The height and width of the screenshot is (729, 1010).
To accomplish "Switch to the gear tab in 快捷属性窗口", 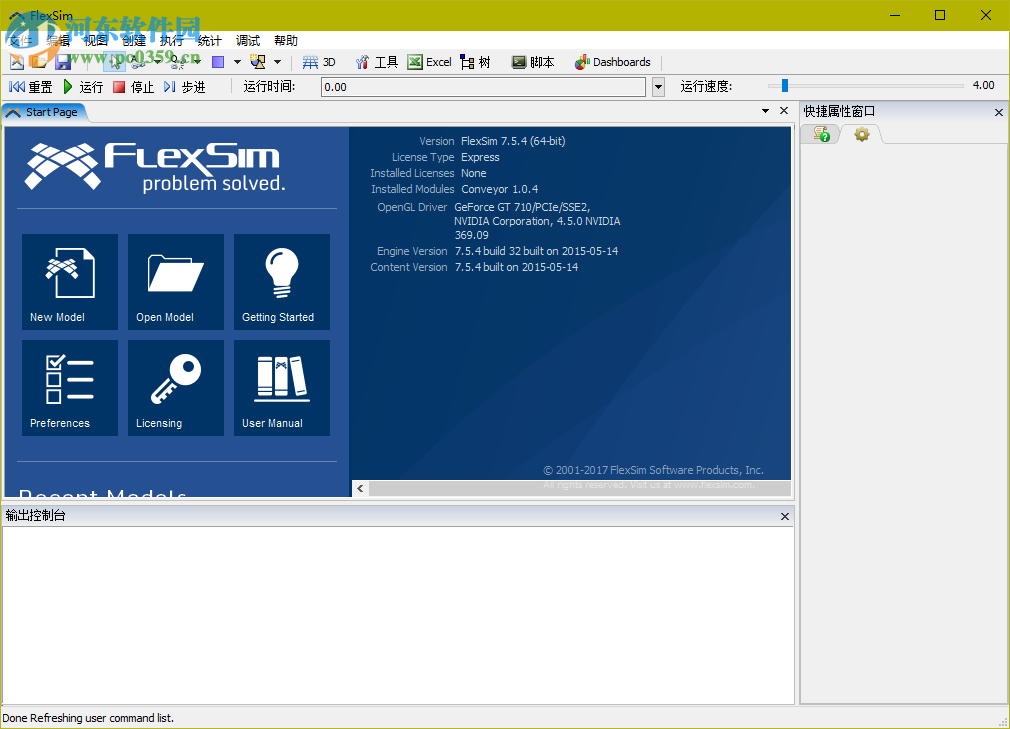I will pos(862,133).
